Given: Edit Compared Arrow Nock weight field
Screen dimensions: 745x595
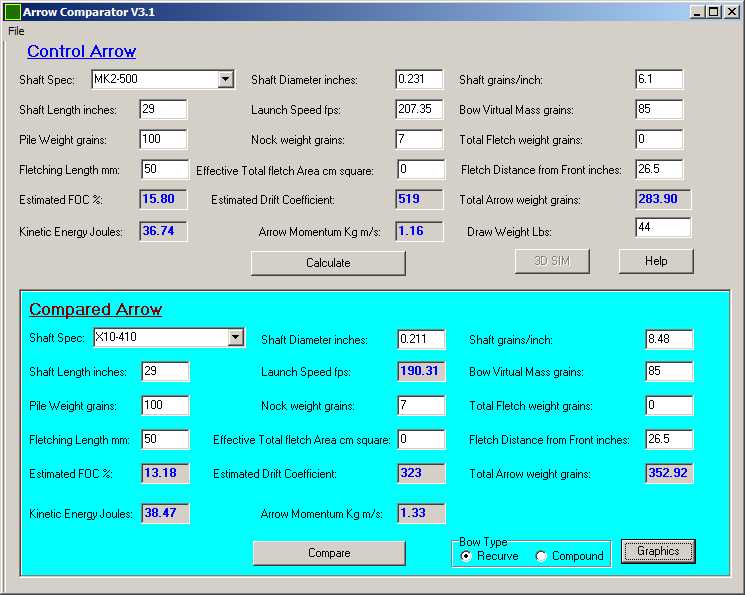Looking at the screenshot, I should click(x=421, y=405).
